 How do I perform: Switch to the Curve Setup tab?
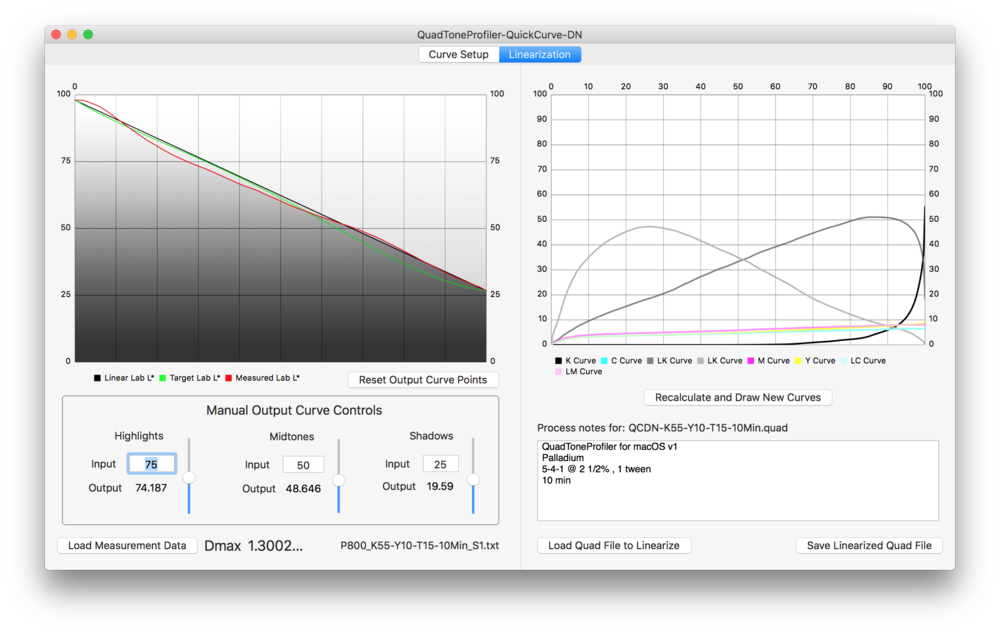459,54
